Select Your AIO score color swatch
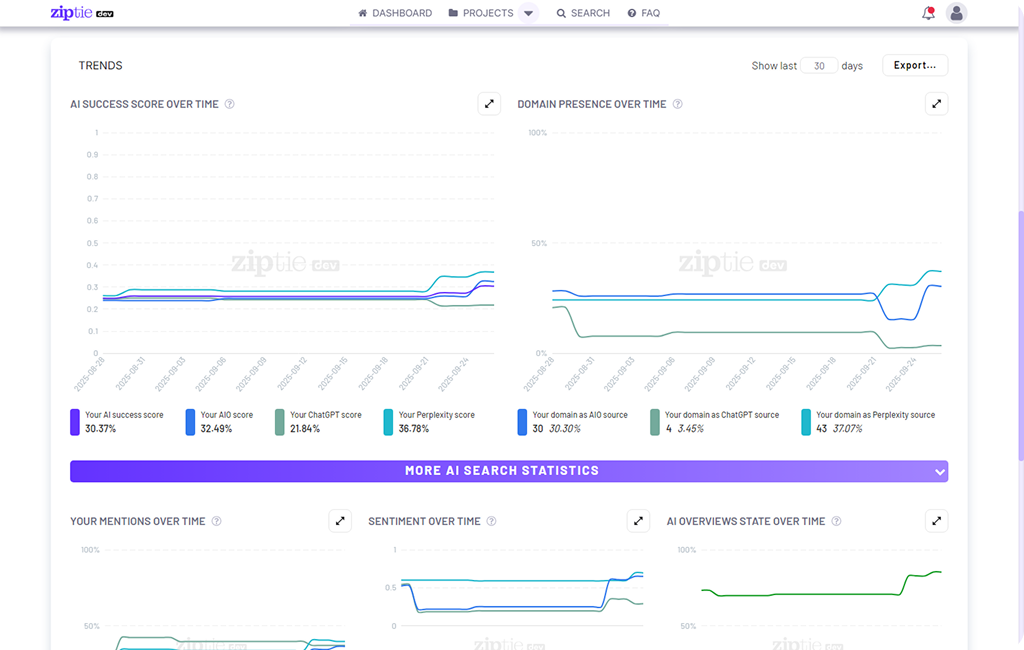 pos(190,421)
